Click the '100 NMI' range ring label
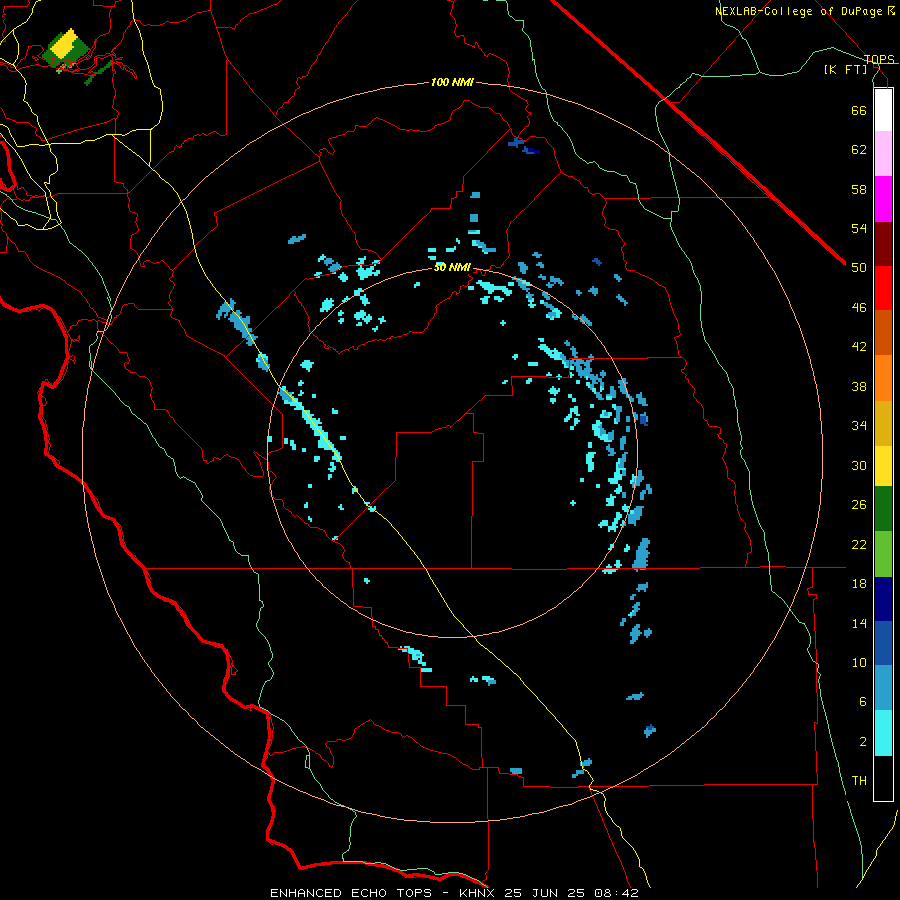 452,82
